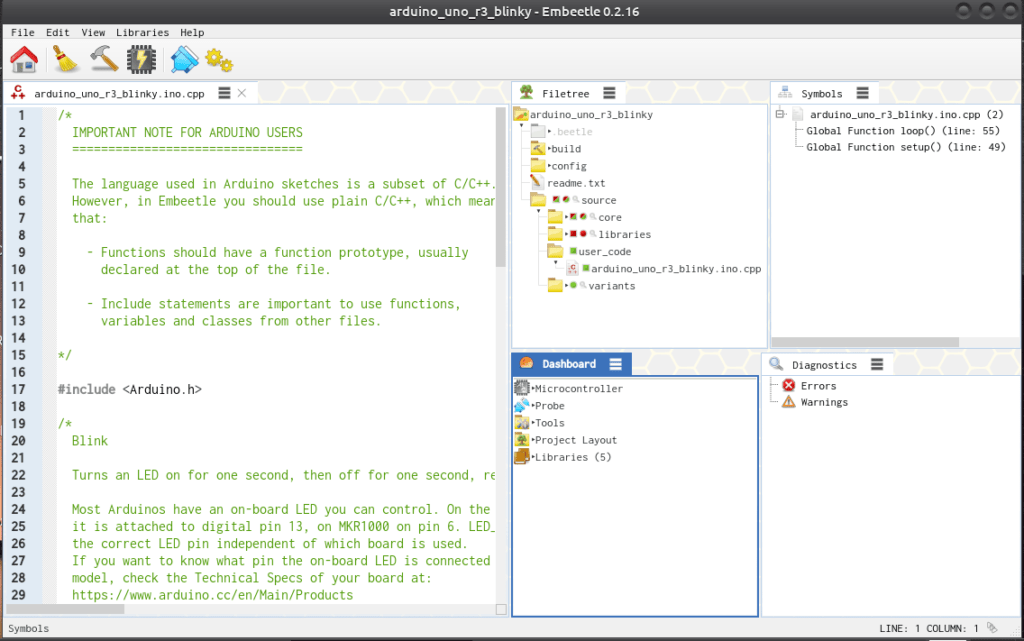The height and width of the screenshot is (641, 1024).
Task: Open the blue probe tool in the toolbar
Action: pyautogui.click(x=184, y=59)
